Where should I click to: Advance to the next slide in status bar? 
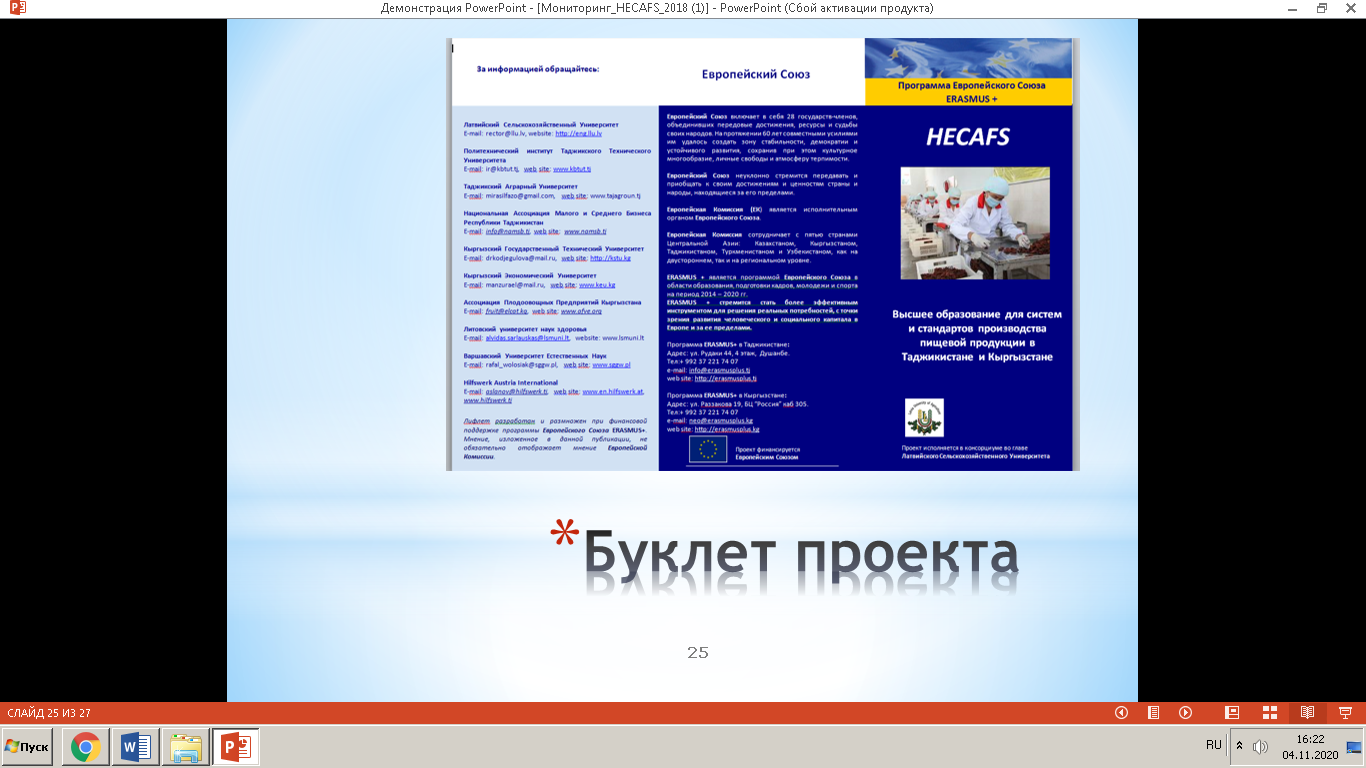1186,713
